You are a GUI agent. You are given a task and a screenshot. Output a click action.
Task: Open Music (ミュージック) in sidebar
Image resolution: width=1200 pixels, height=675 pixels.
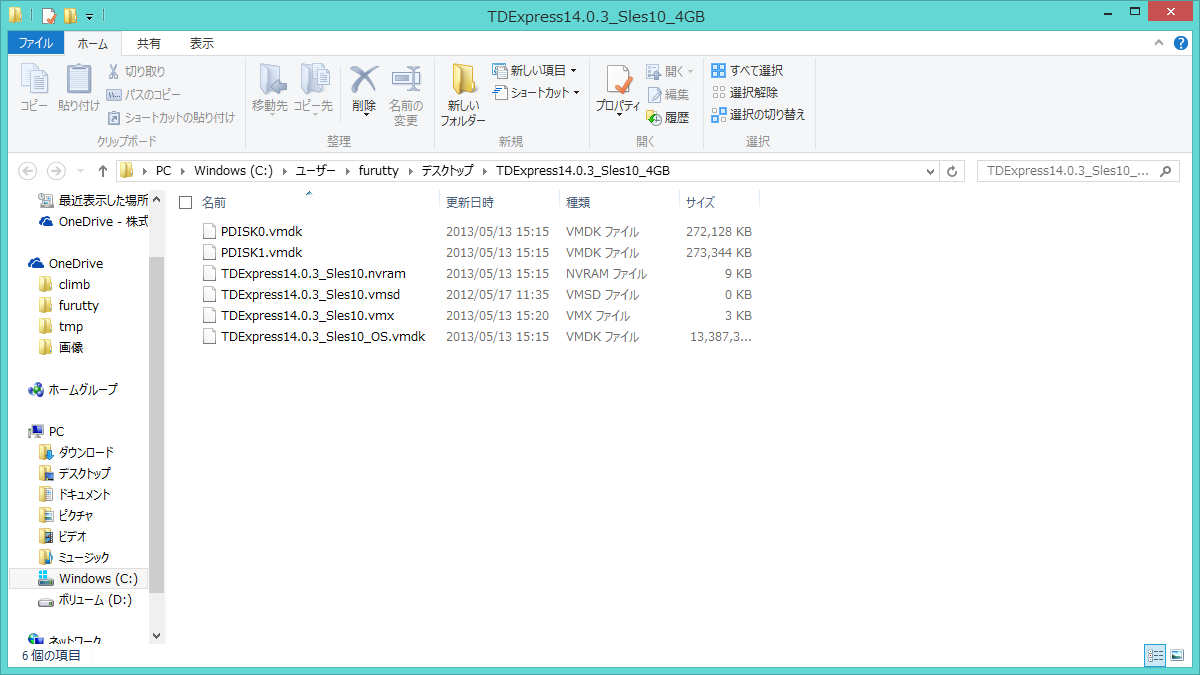coord(74,557)
